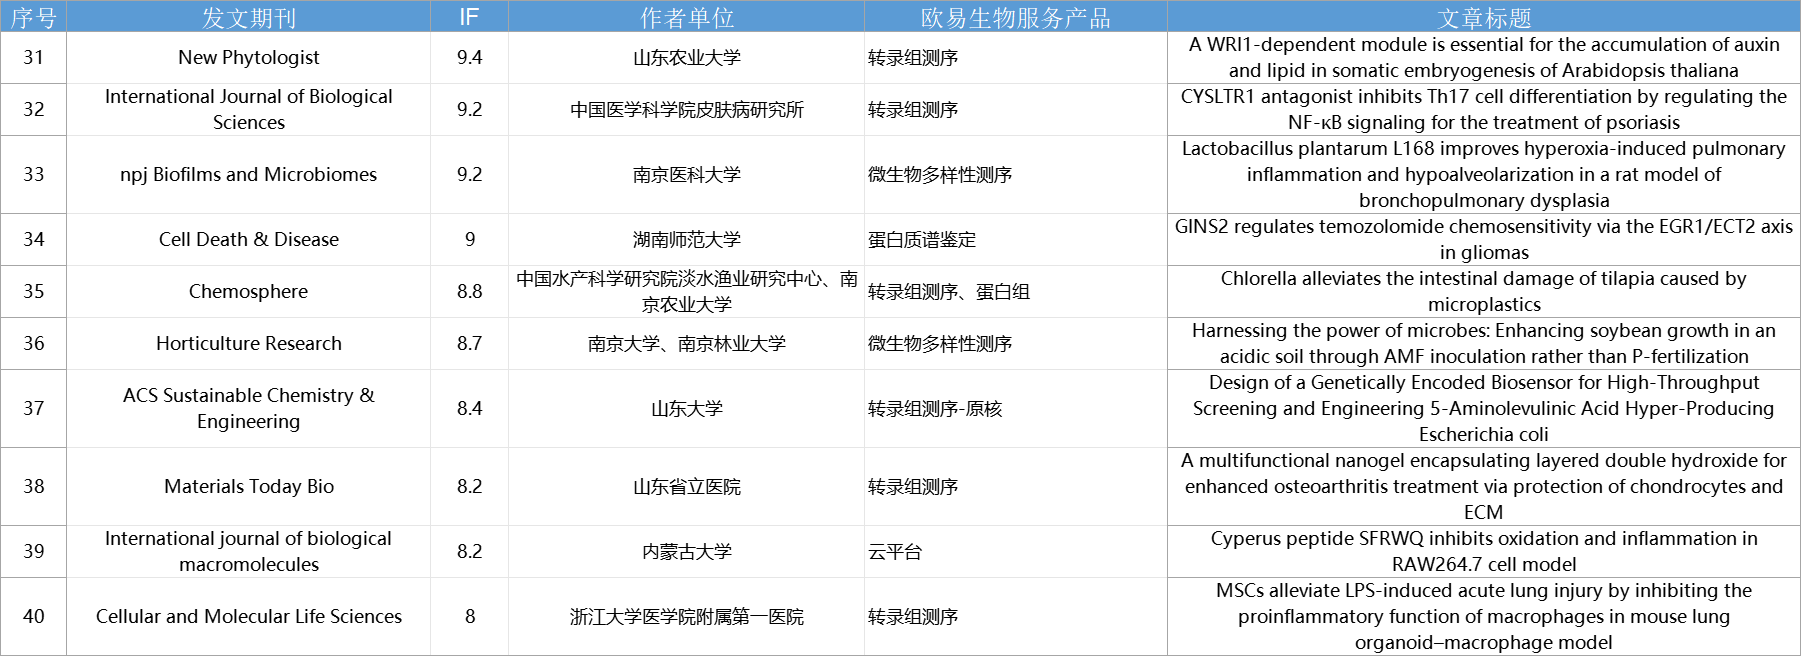Open the multifunctional nanogel article title
This screenshot has width=1802, height=657.
tap(1484, 487)
